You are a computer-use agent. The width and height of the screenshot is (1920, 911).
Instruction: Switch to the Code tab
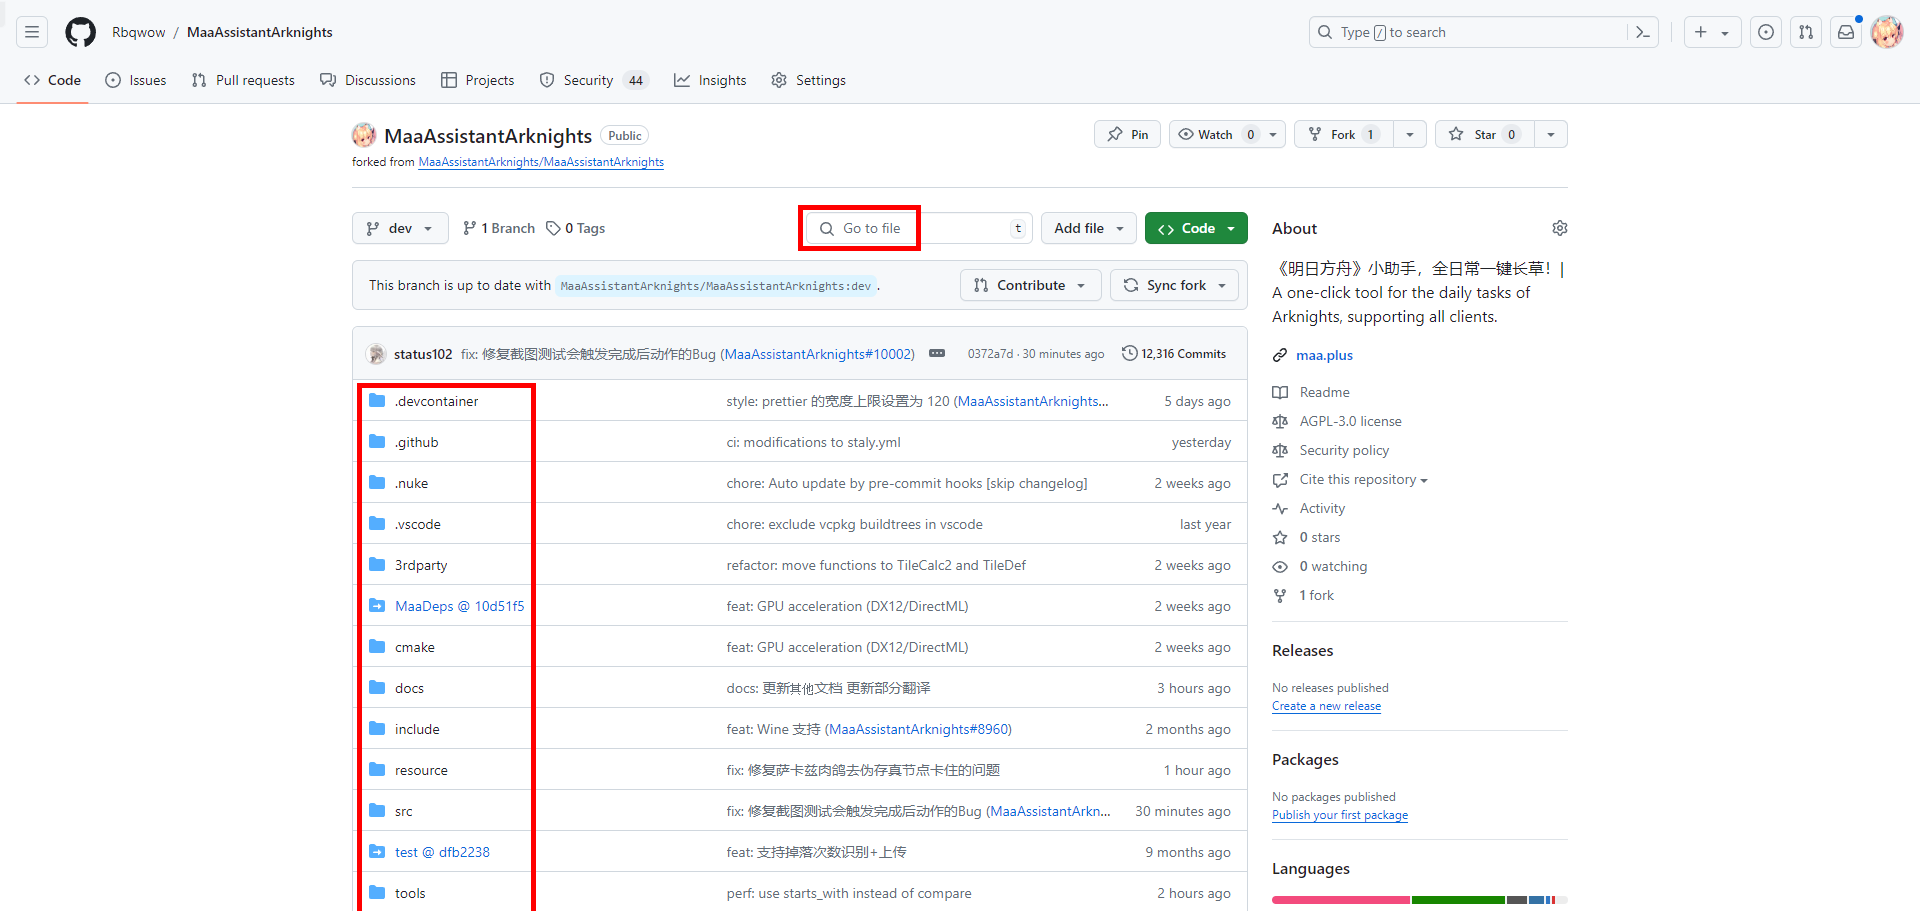(53, 80)
